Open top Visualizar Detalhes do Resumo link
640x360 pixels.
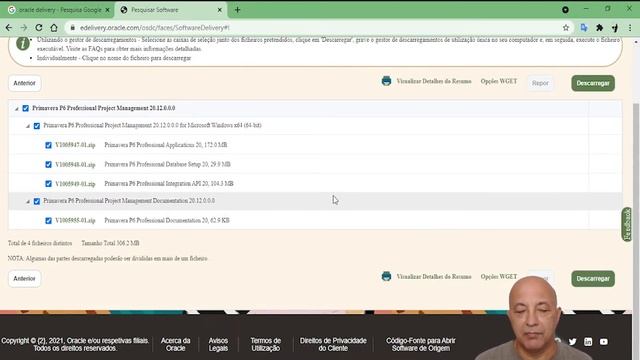click(x=434, y=81)
